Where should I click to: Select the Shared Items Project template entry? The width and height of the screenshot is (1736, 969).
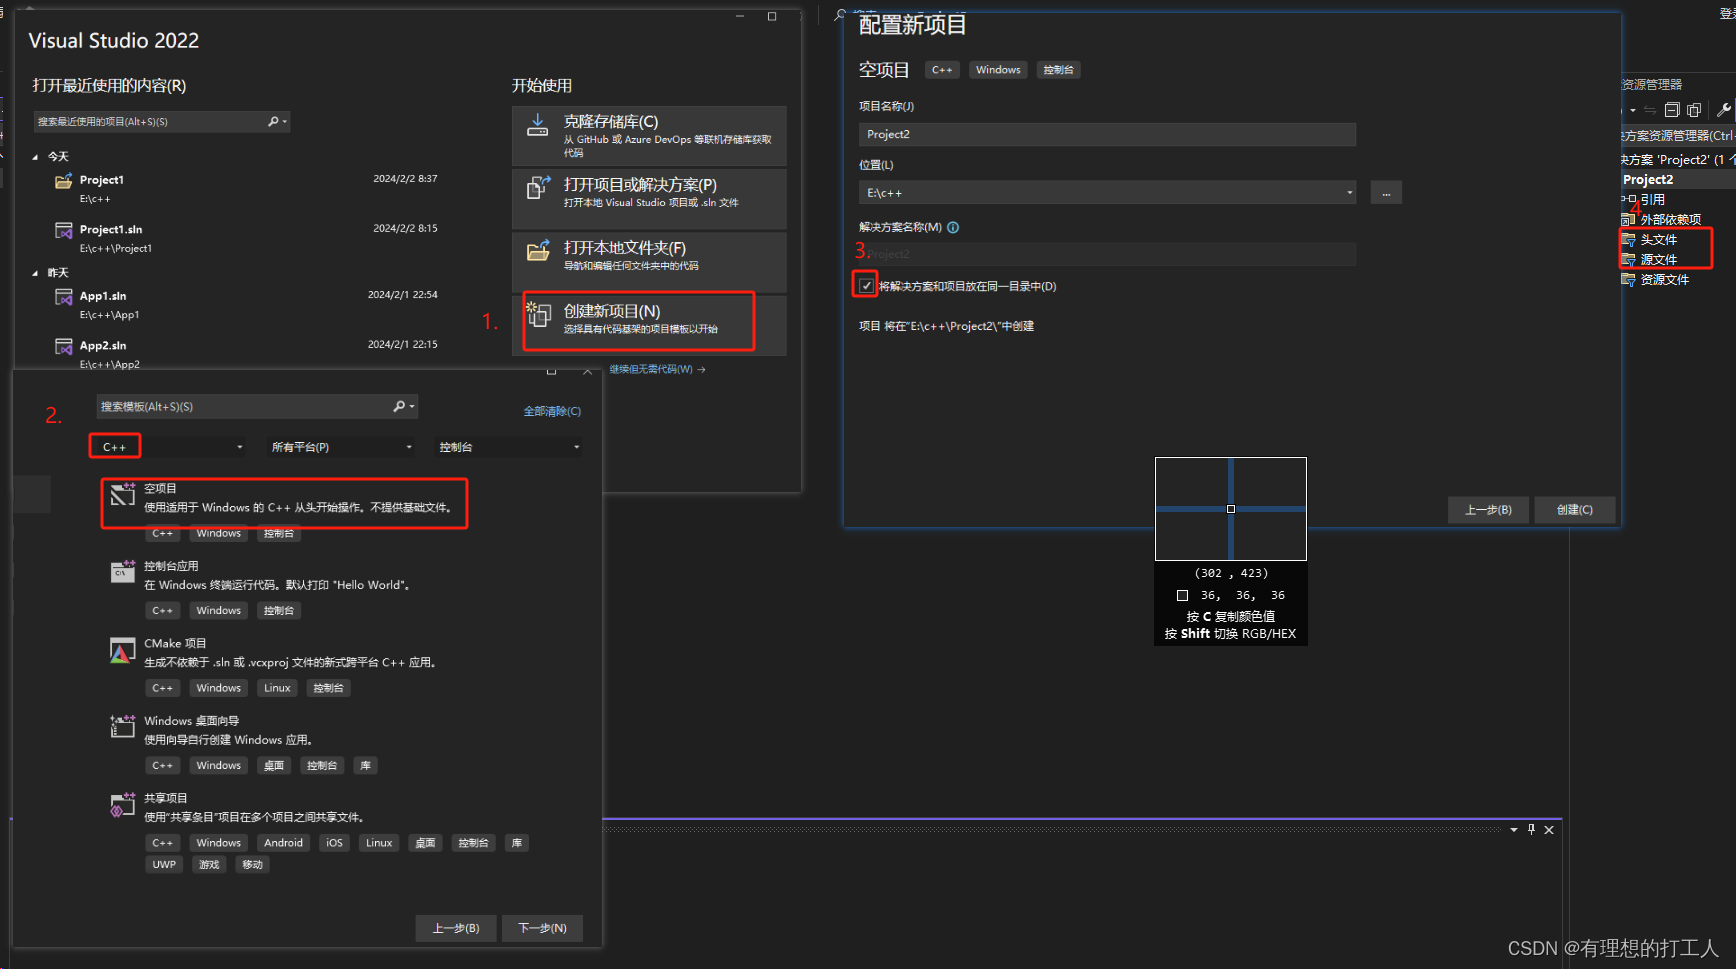click(340, 830)
